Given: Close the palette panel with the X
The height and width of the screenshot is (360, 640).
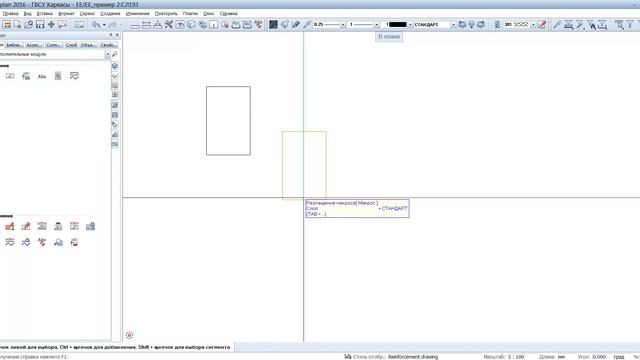Looking at the screenshot, I should tap(118, 36).
